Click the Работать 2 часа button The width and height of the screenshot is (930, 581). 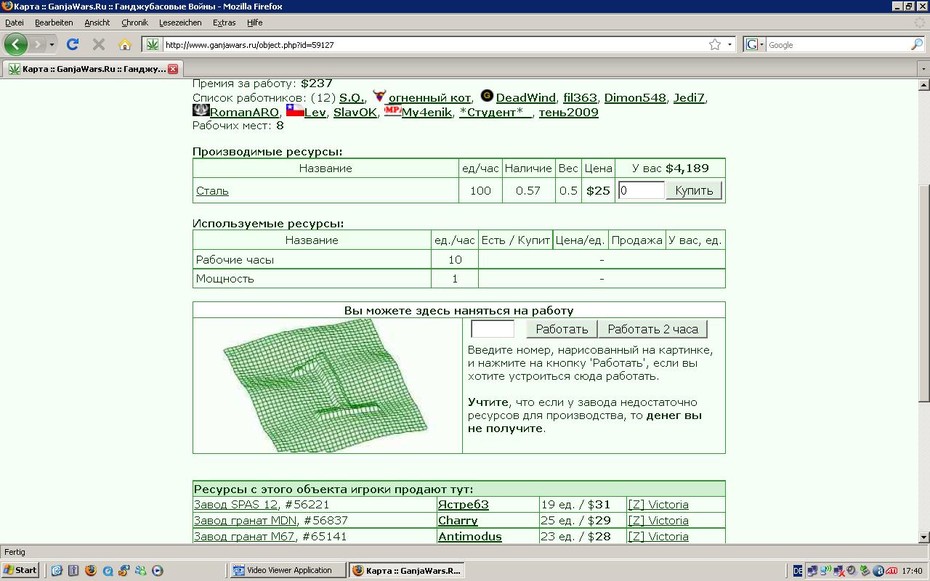click(652, 329)
